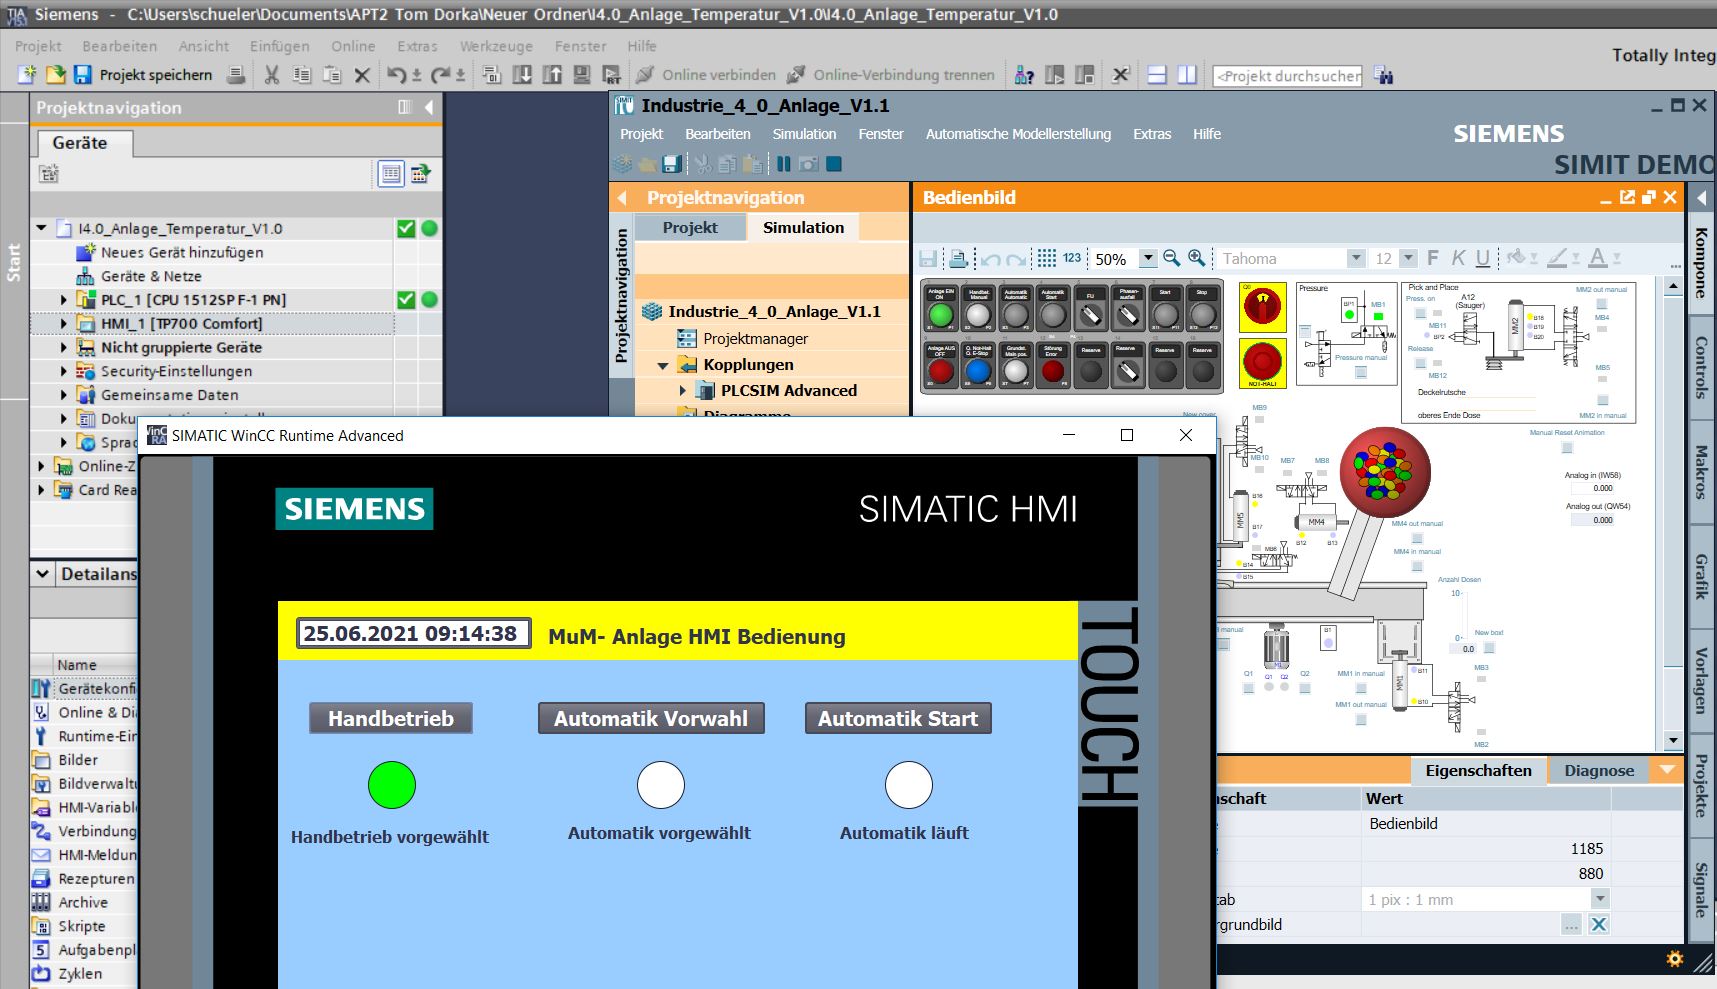Click the font color A icon
Image resolution: width=1717 pixels, height=989 pixels.
(x=1597, y=259)
